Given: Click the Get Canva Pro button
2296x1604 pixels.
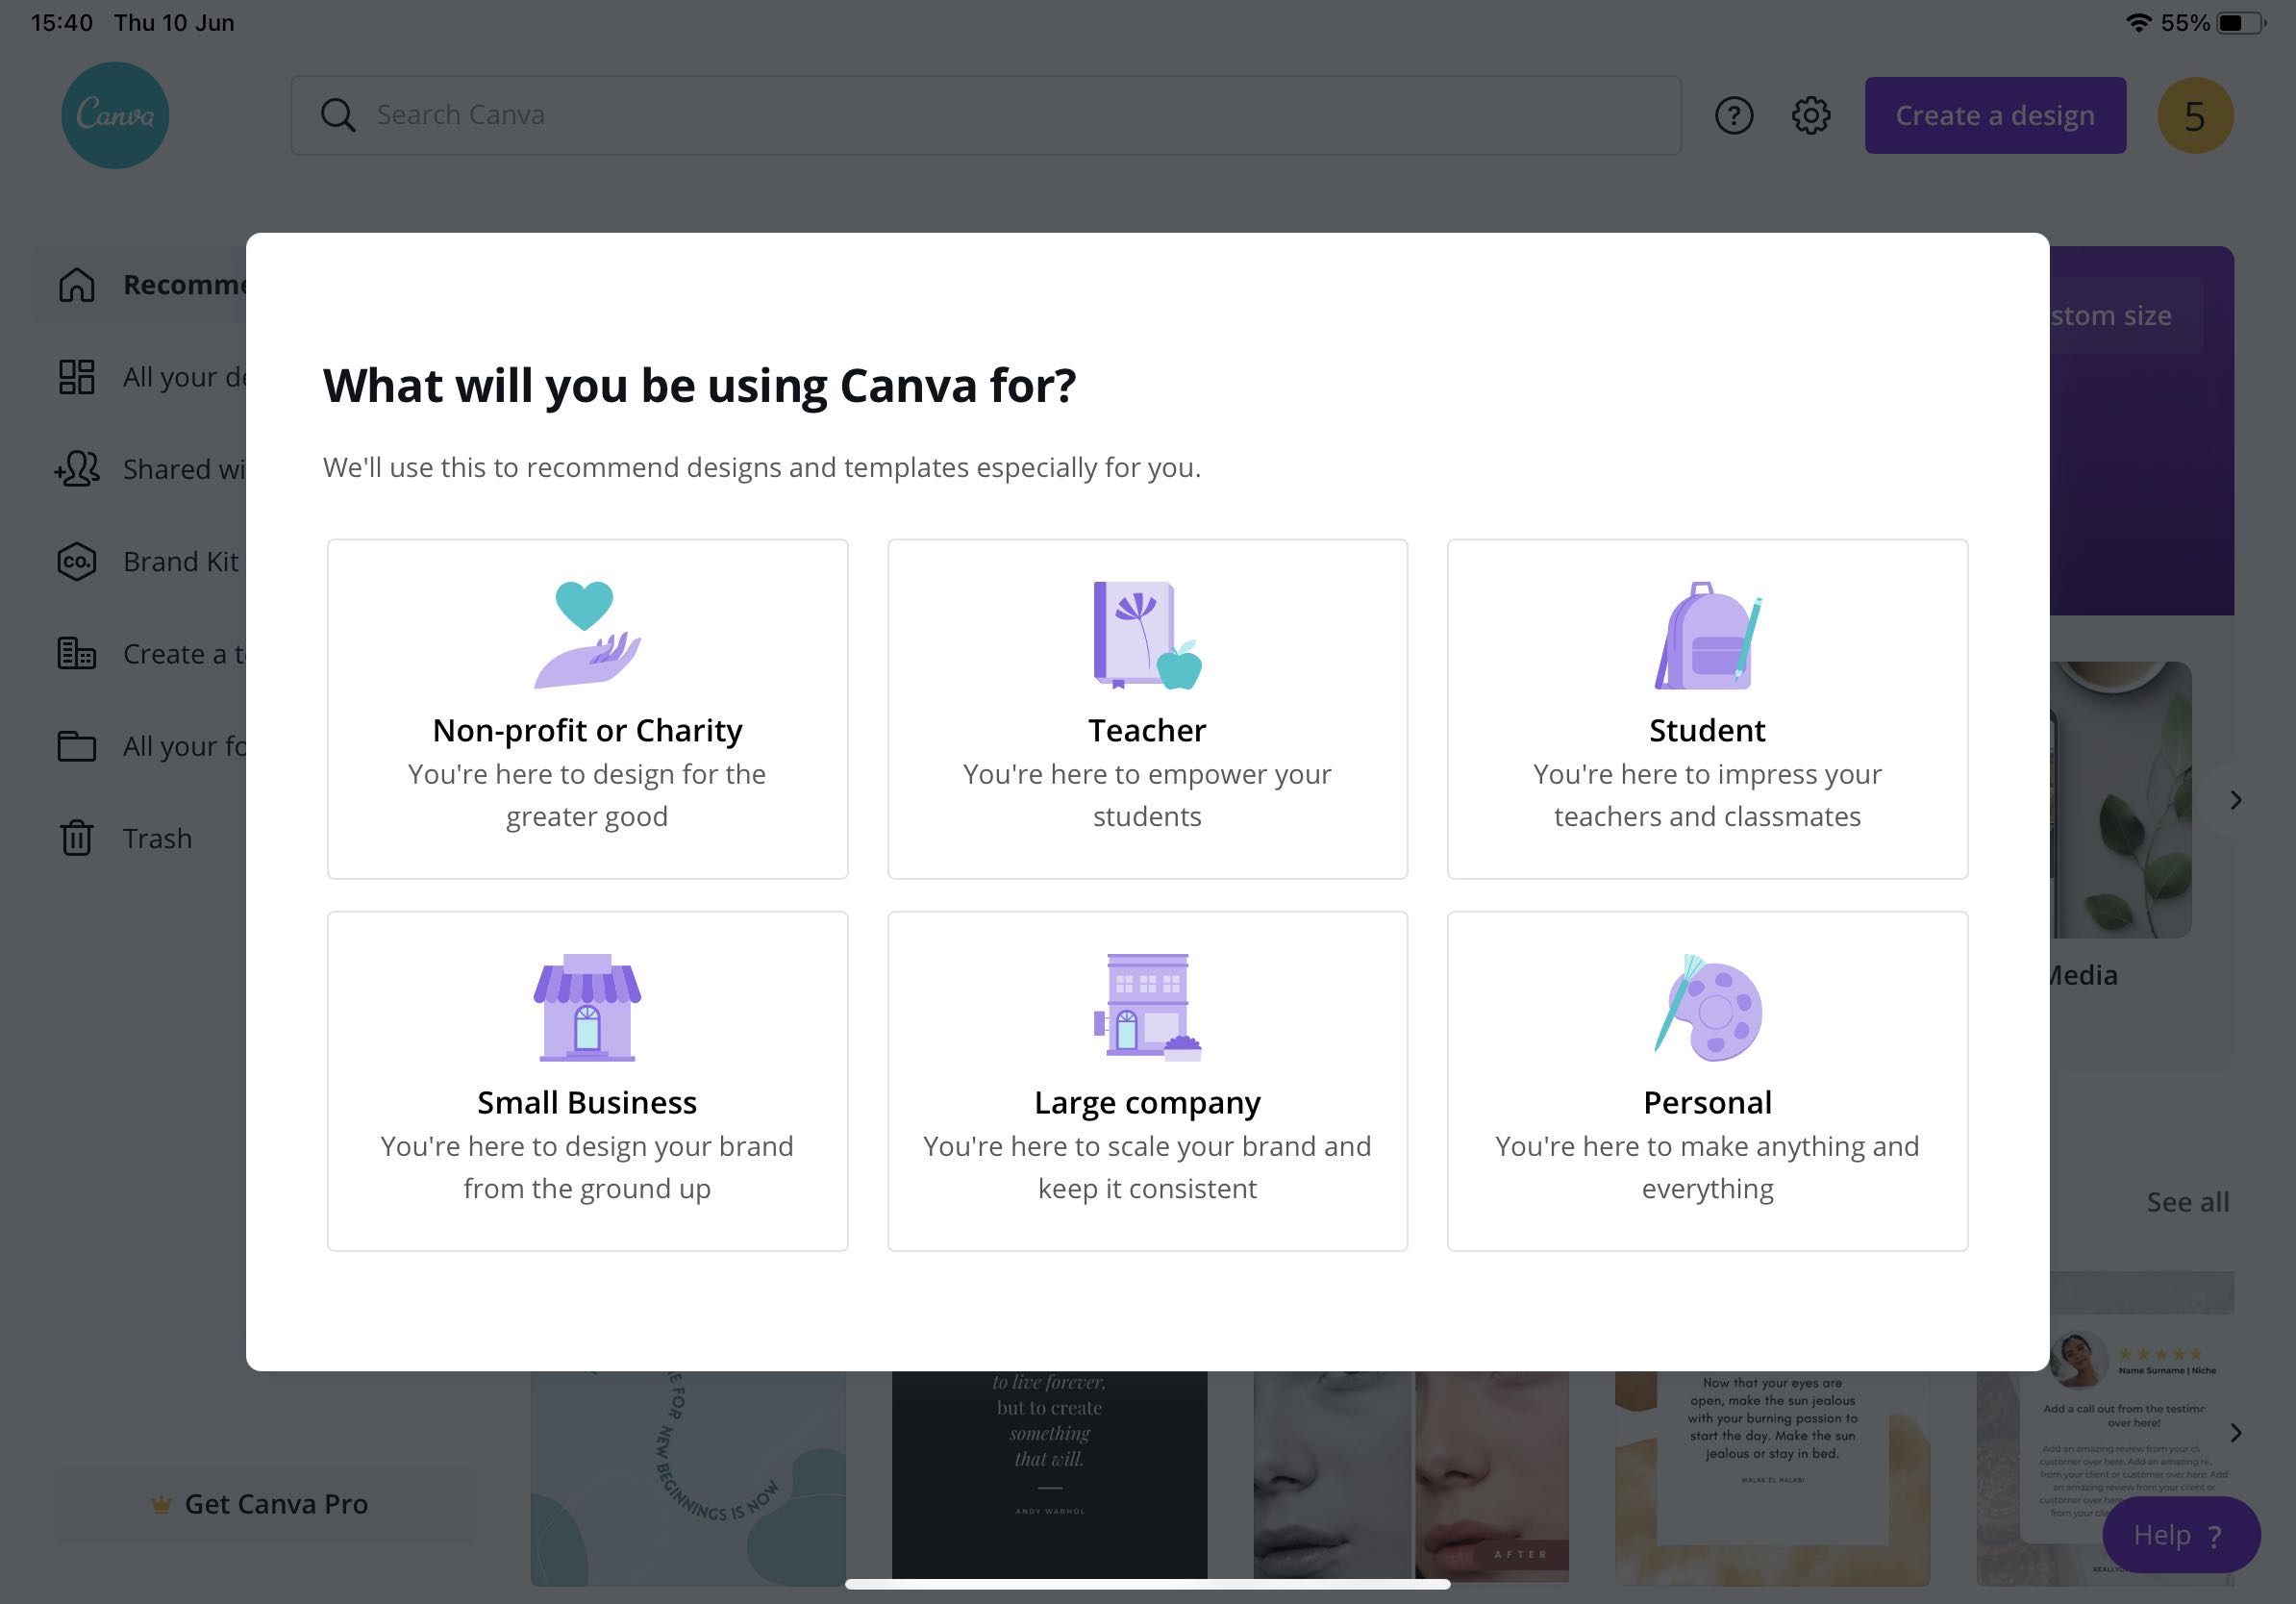Looking at the screenshot, I should point(265,1504).
